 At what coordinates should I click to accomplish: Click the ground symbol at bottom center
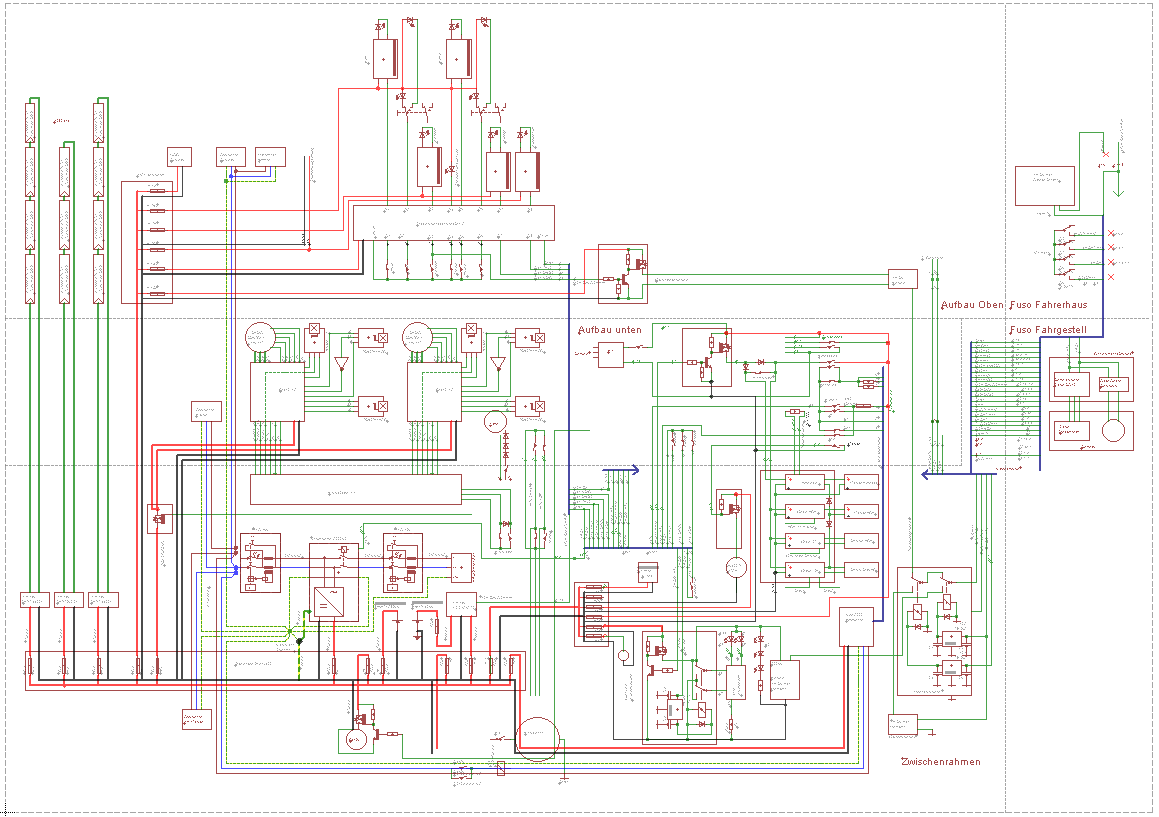tap(564, 777)
